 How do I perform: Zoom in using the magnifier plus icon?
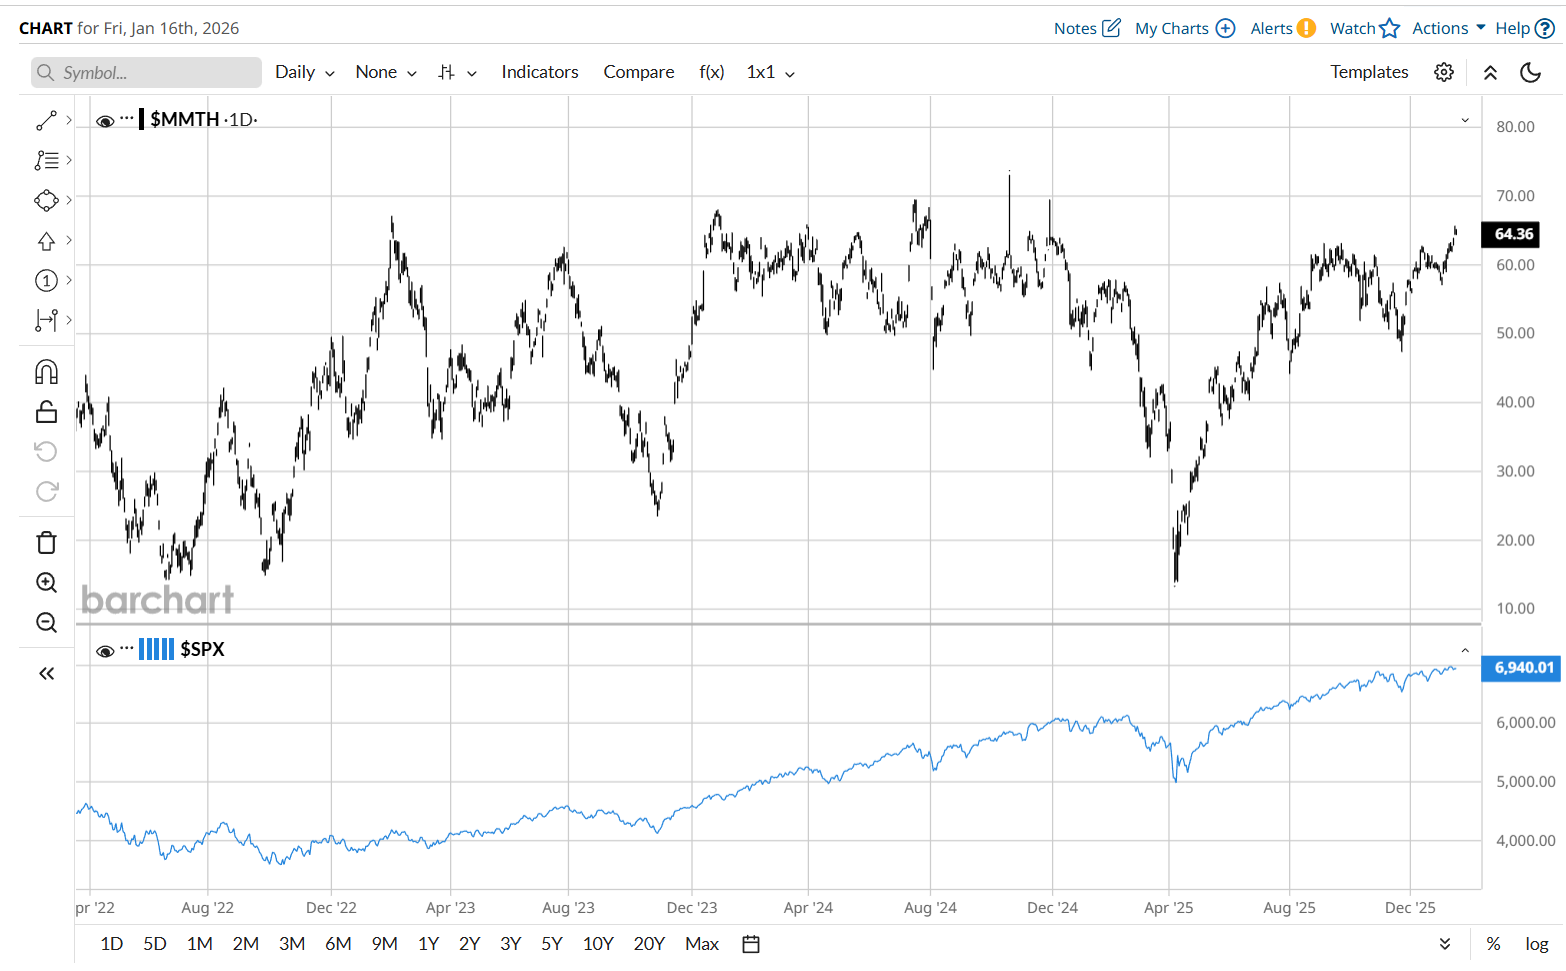pos(46,583)
